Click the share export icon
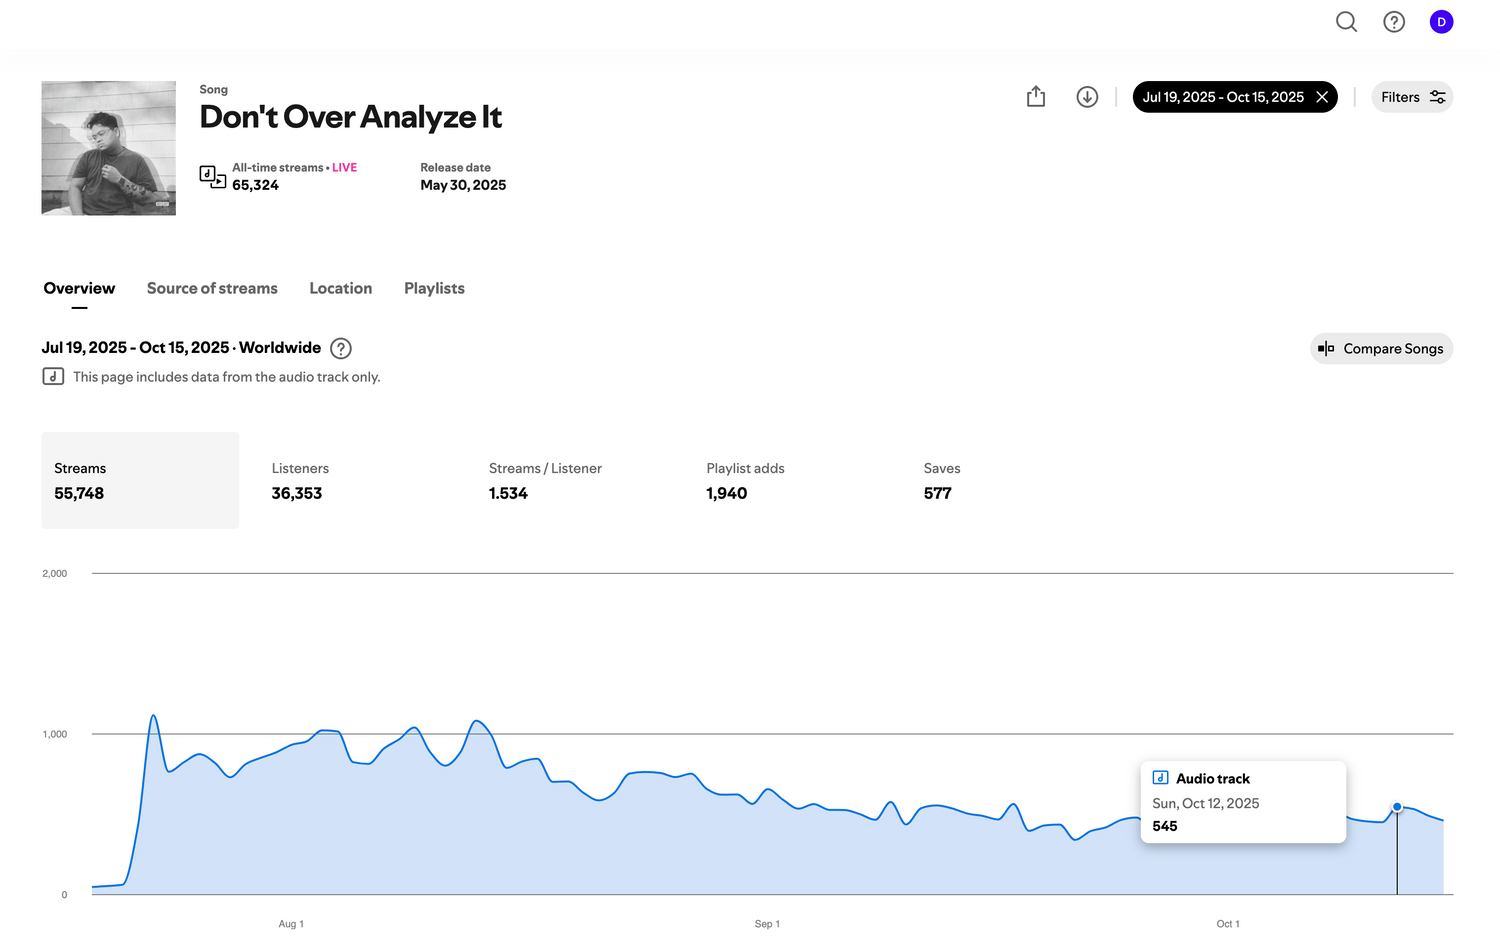Image resolution: width=1500 pixels, height=952 pixels. click(x=1035, y=97)
